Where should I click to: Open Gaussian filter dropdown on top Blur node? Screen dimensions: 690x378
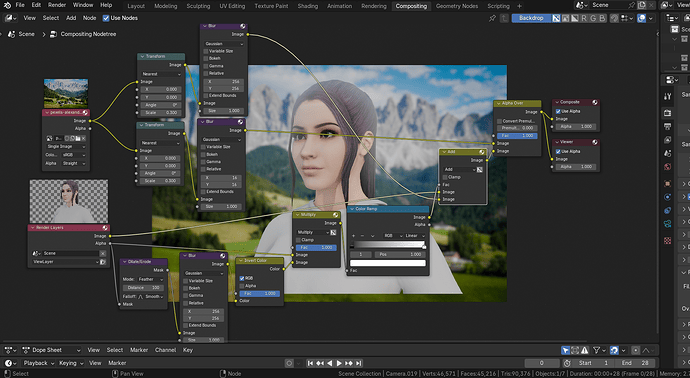pos(224,44)
